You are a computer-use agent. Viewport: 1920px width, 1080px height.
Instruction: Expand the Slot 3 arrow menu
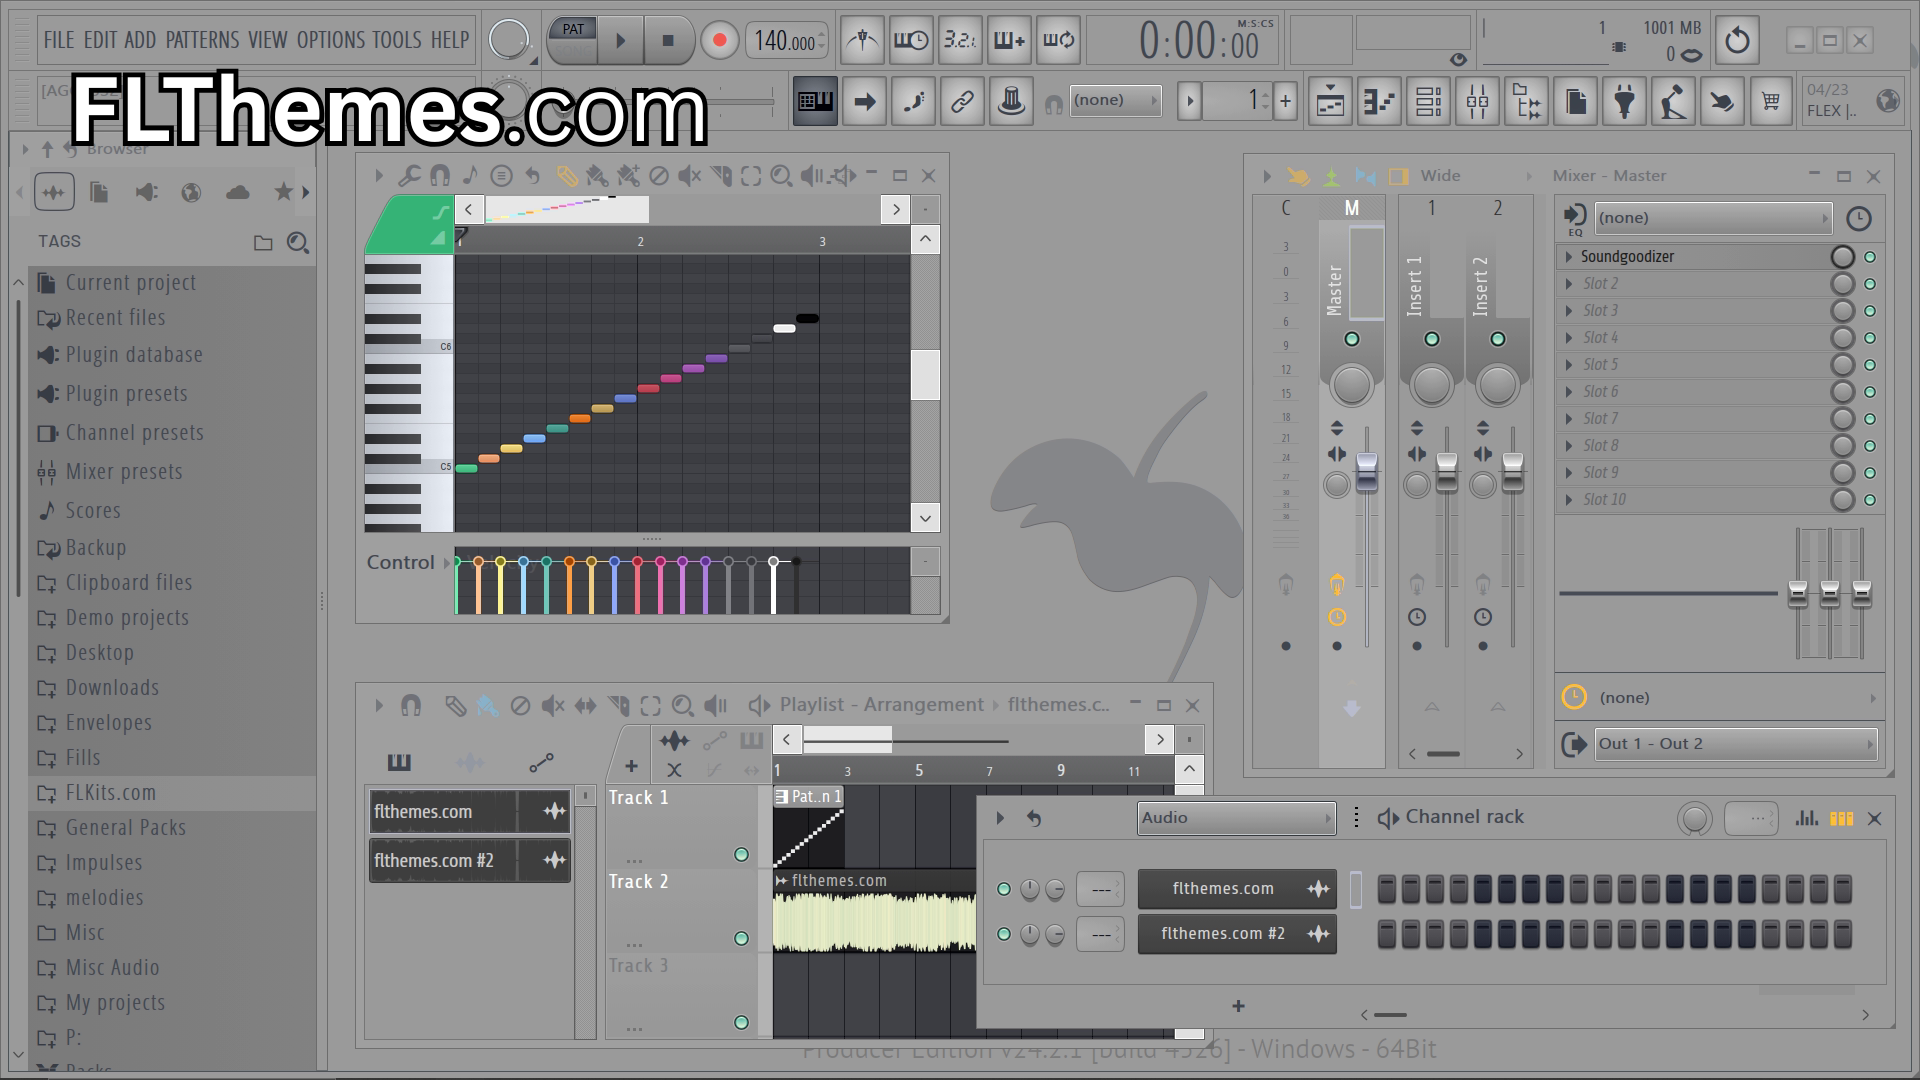point(1569,311)
